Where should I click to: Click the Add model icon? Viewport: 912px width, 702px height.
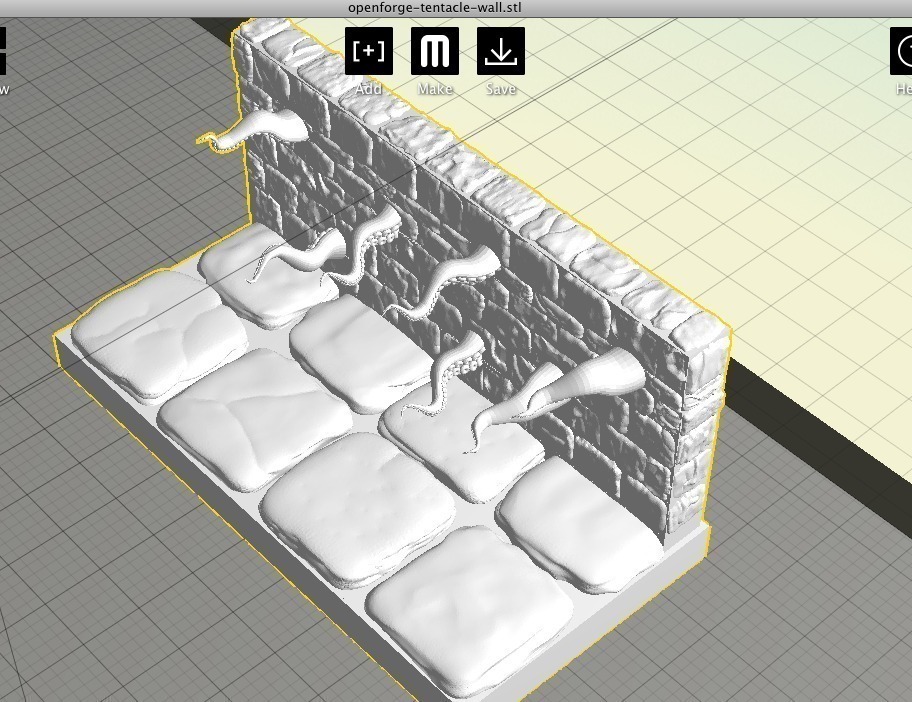[369, 51]
